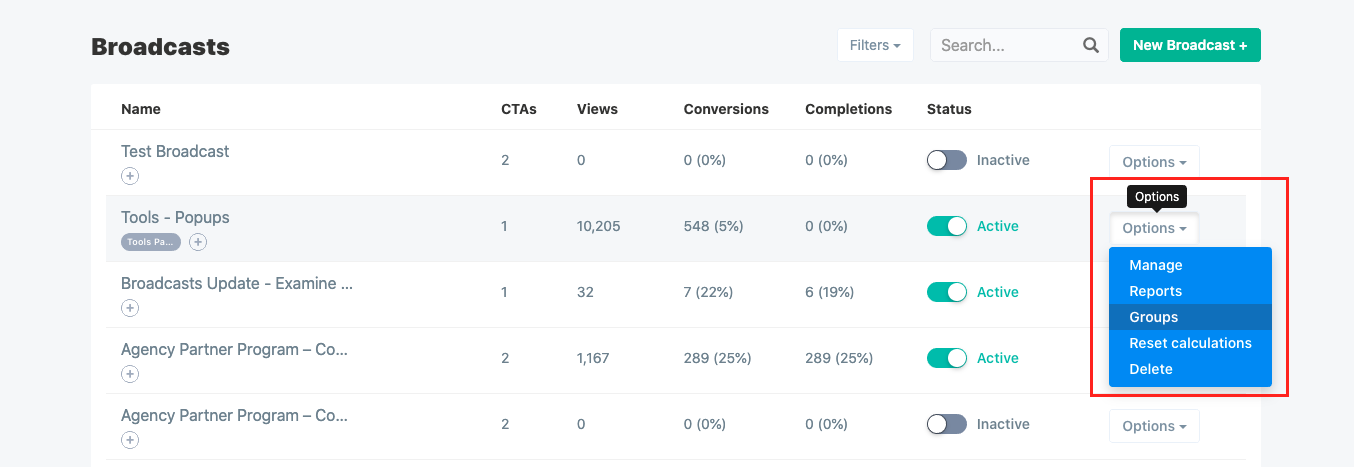Click plus icon beside Tools Pa tag
The width and height of the screenshot is (1354, 467).
[198, 242]
